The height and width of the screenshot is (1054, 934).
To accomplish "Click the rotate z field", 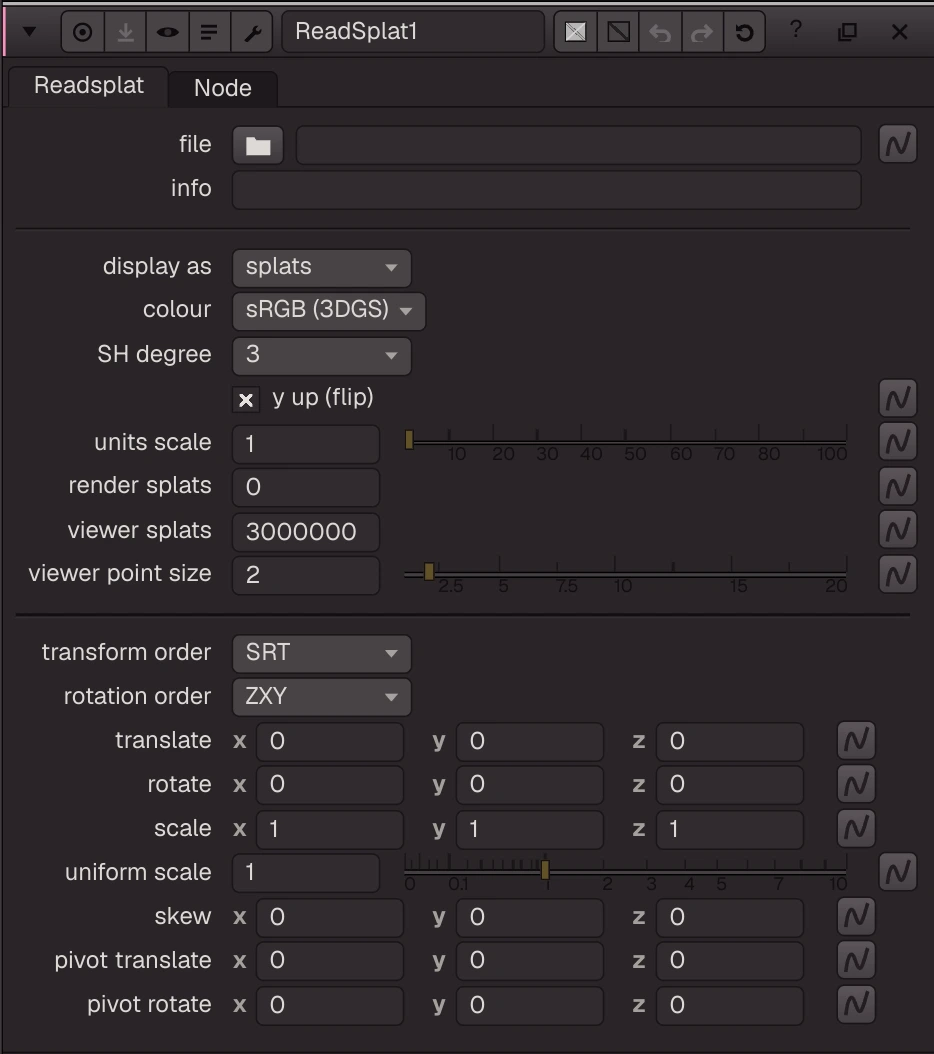I will pyautogui.click(x=730, y=785).
